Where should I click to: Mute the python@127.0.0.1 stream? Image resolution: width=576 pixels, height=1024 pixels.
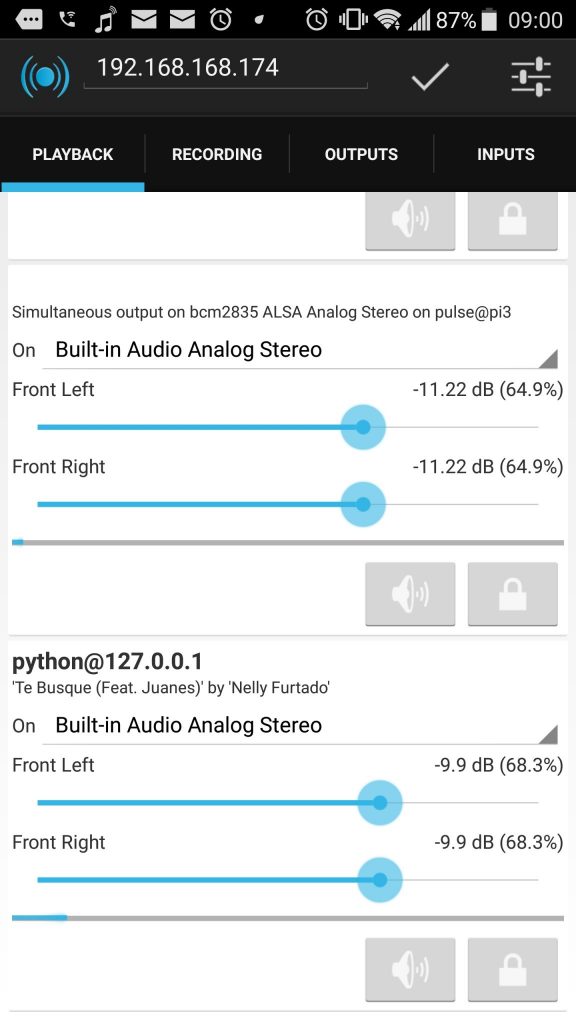tap(410, 969)
